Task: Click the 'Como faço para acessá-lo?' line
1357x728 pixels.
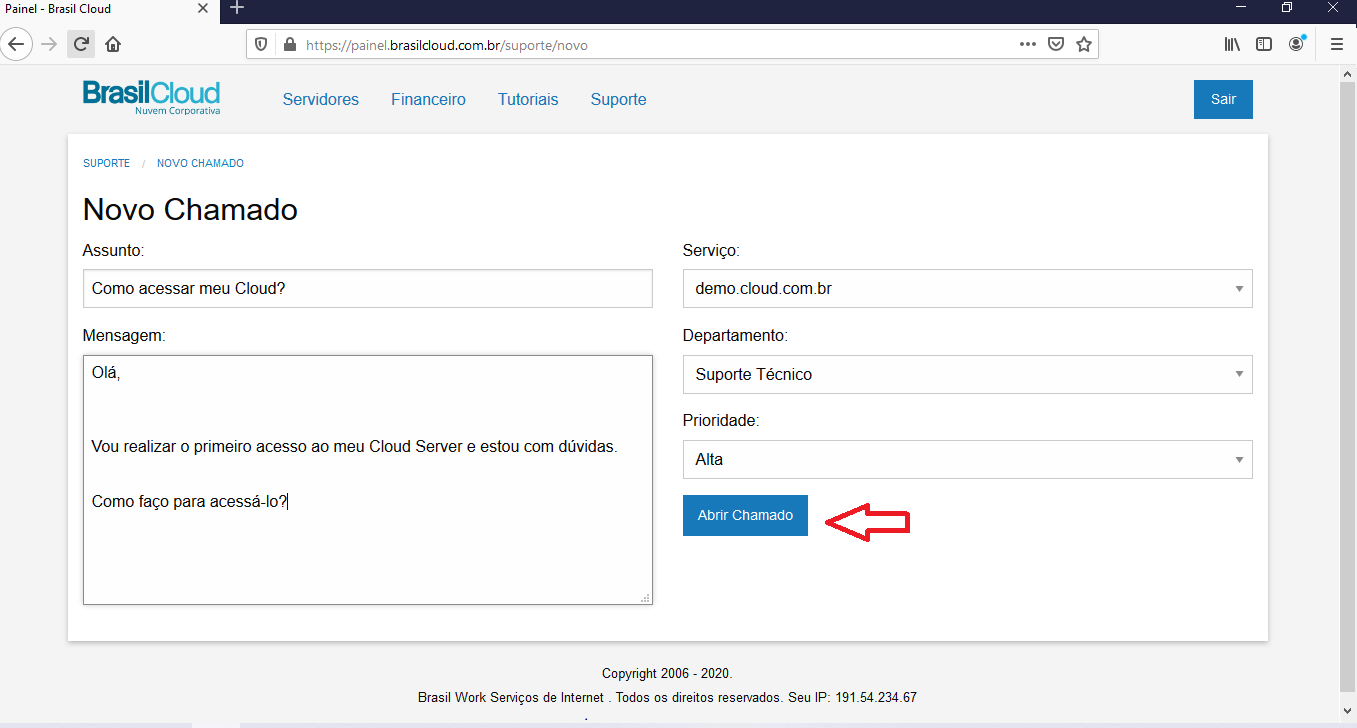Action: pyautogui.click(x=189, y=502)
